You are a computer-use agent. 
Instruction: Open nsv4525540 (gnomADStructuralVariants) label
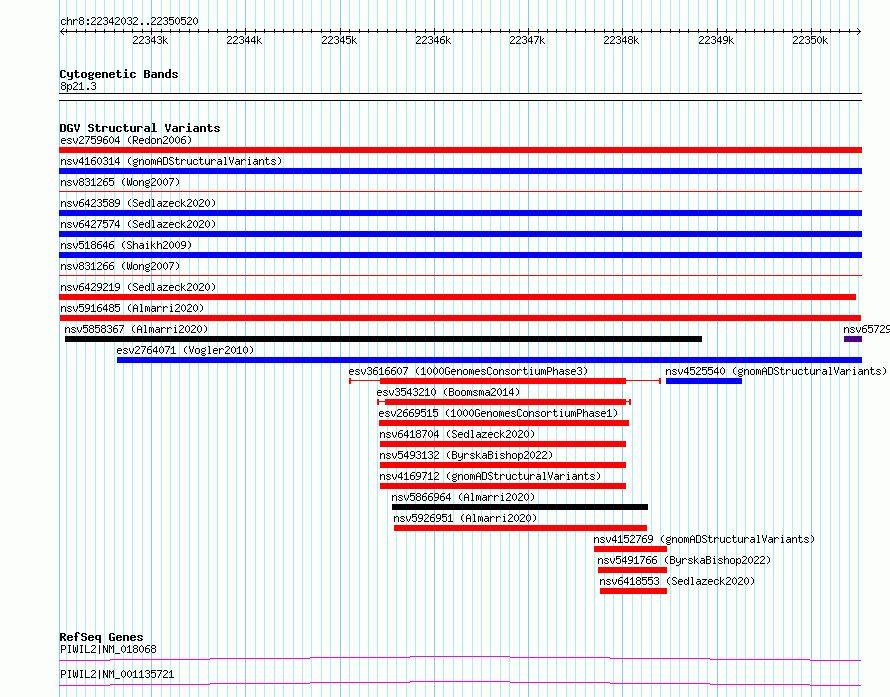click(776, 371)
